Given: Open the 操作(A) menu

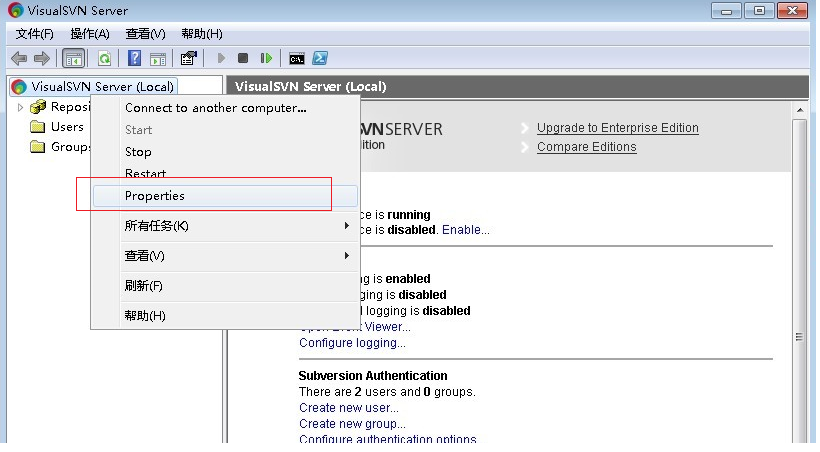Looking at the screenshot, I should pyautogui.click(x=90, y=34).
